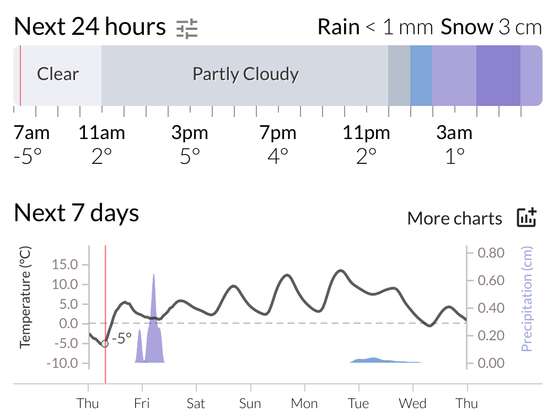Click the blue rain segment in hourly bar
553x417 pixels.
coord(421,75)
